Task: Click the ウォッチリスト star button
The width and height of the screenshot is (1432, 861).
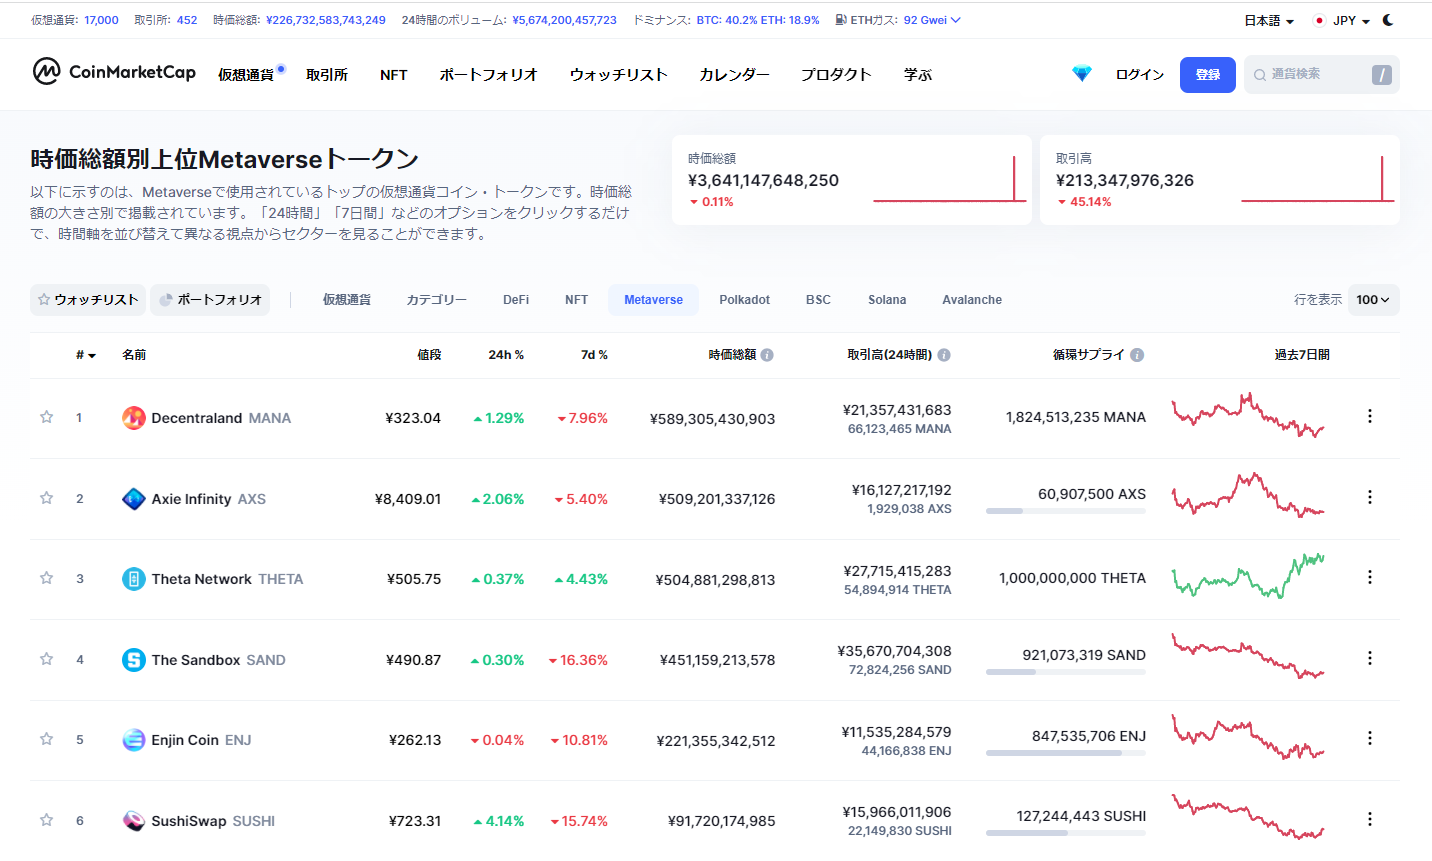Action: click(x=88, y=300)
